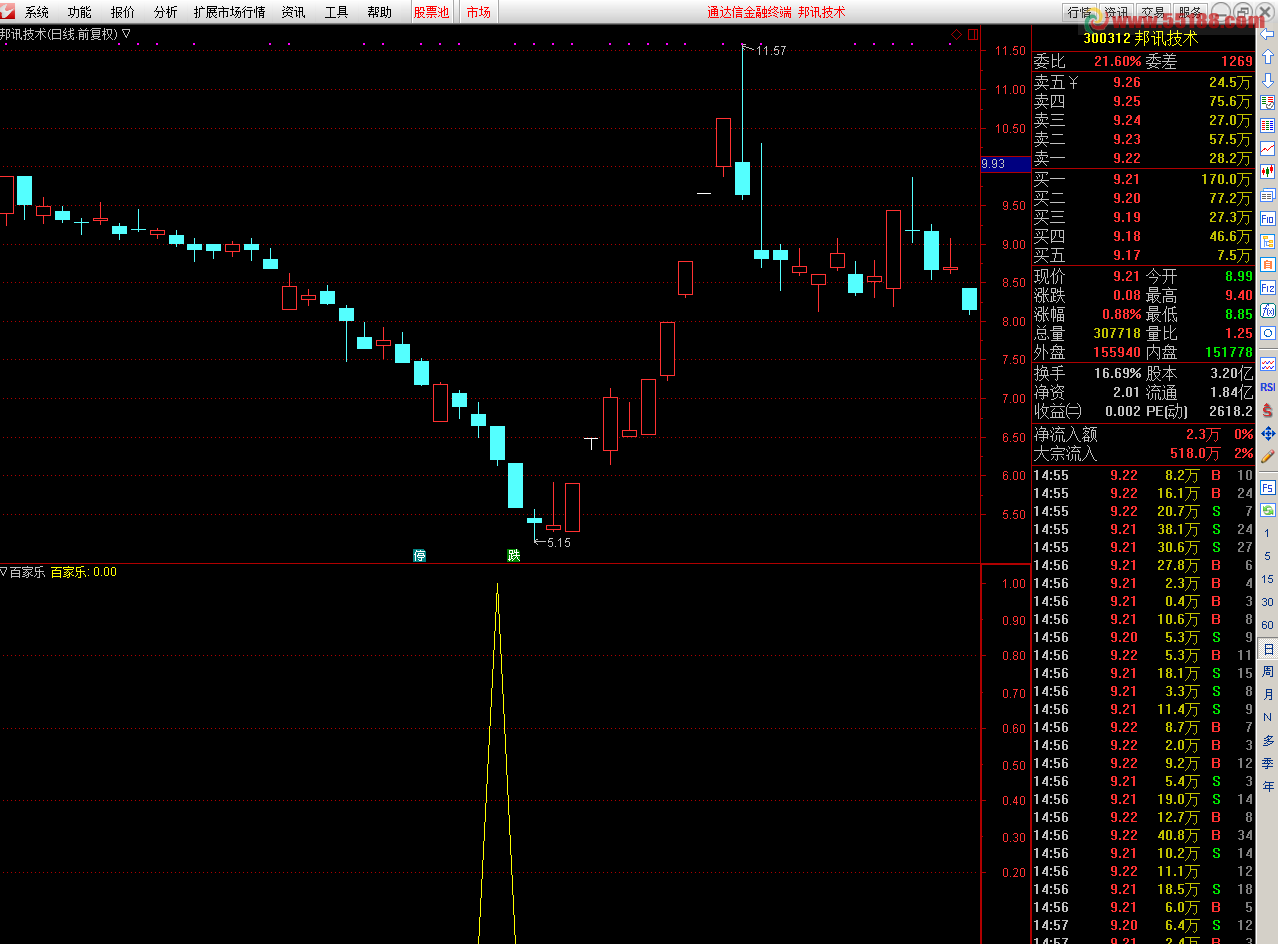Click the 买一 9.21 bid row

point(1143,180)
